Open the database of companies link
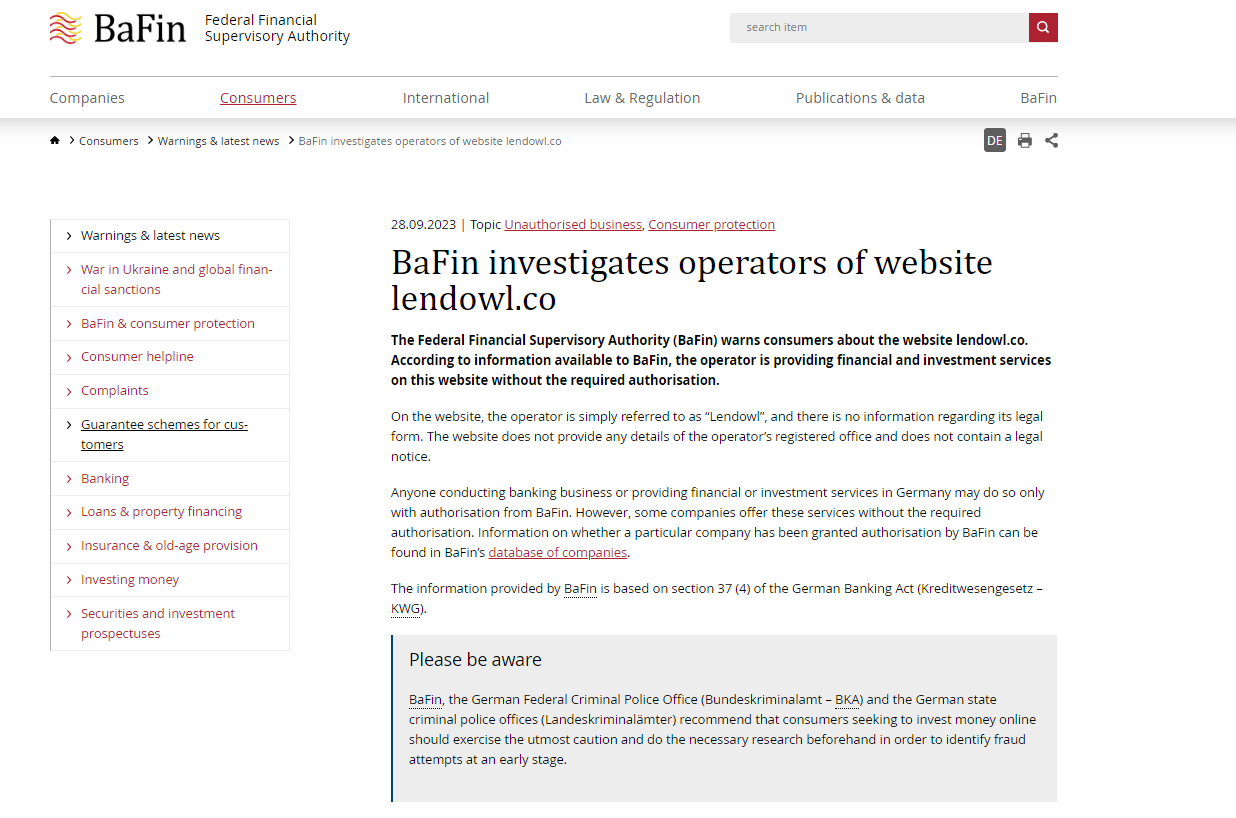 click(558, 552)
